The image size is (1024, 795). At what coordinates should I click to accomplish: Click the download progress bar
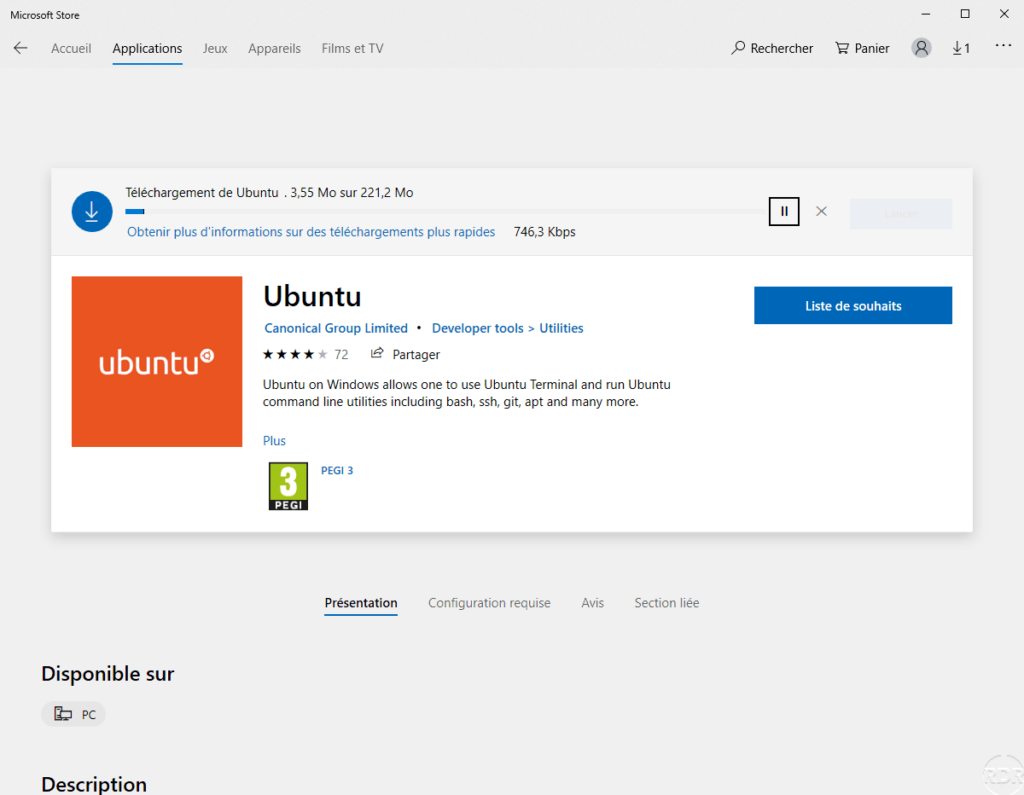click(x=445, y=211)
